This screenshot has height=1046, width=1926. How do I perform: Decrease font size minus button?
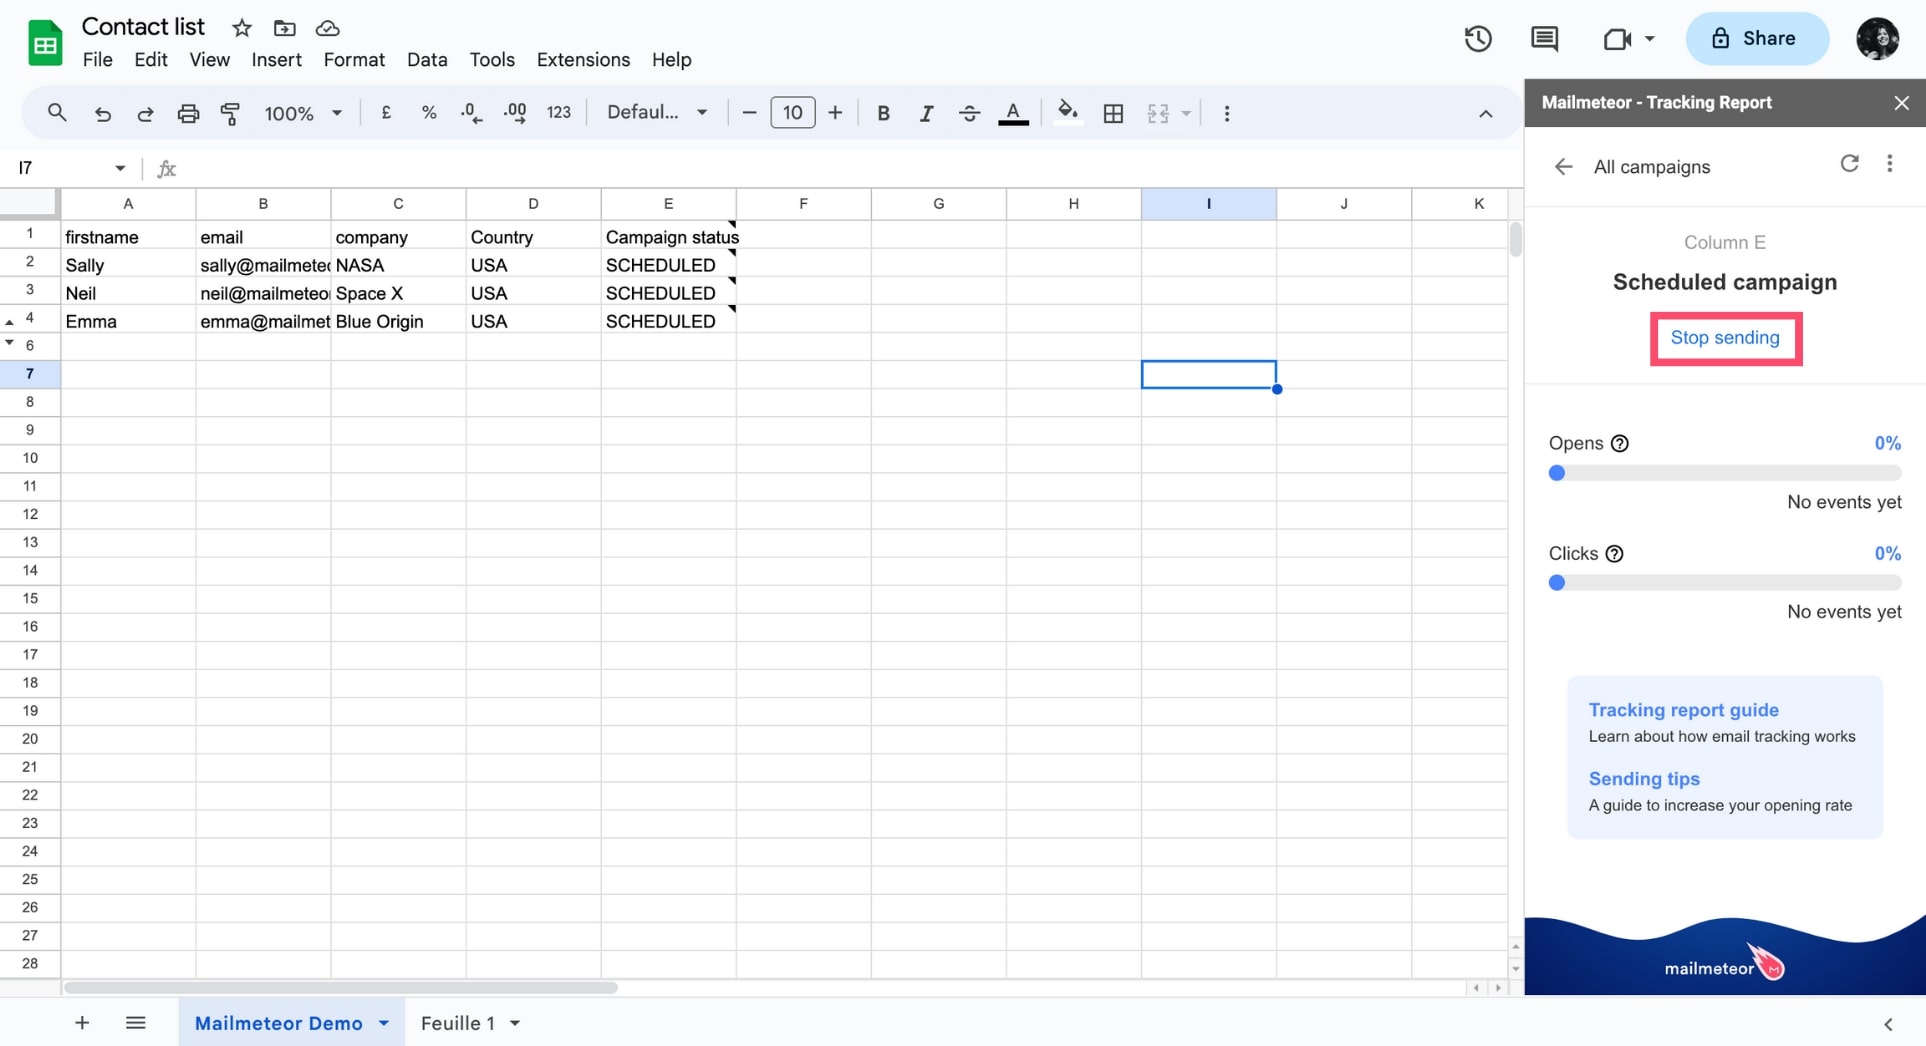pyautogui.click(x=749, y=113)
